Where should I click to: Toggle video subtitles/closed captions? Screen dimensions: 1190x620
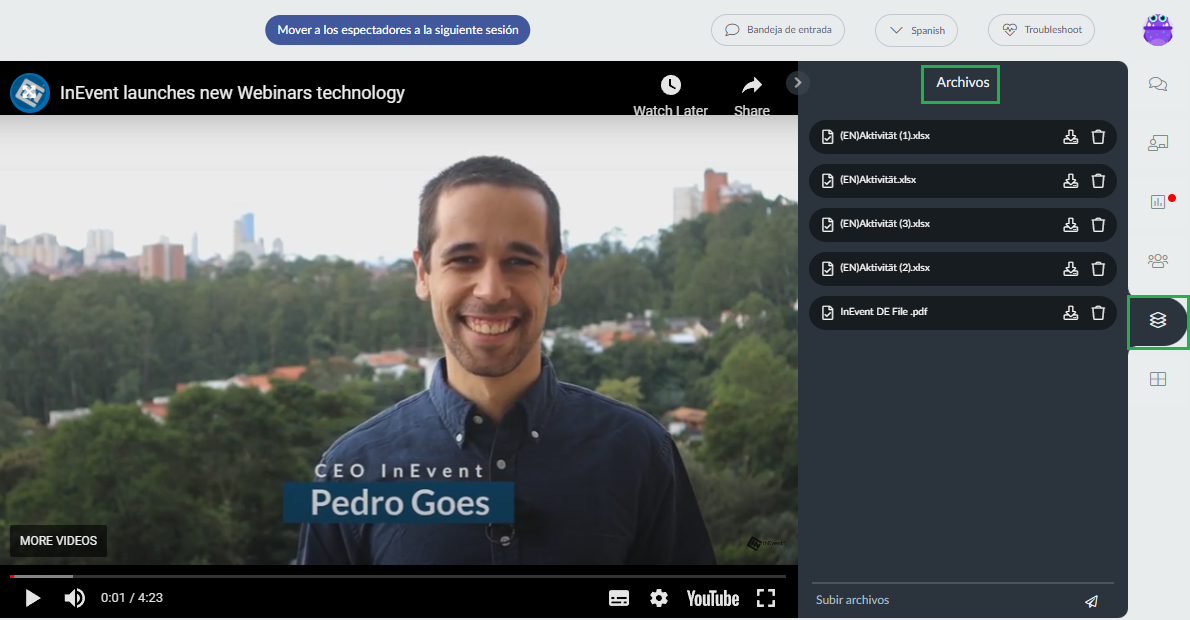619,598
